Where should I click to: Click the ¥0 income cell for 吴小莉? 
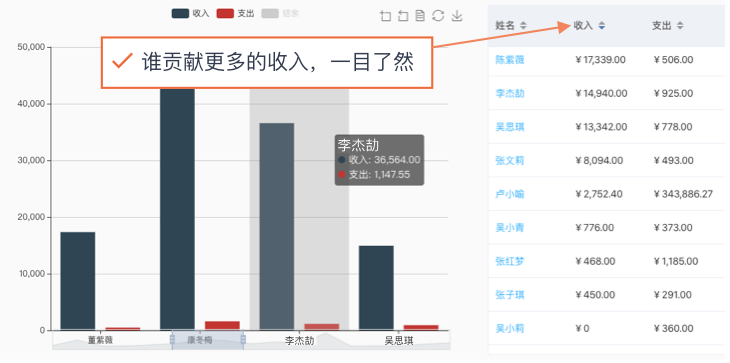582,329
